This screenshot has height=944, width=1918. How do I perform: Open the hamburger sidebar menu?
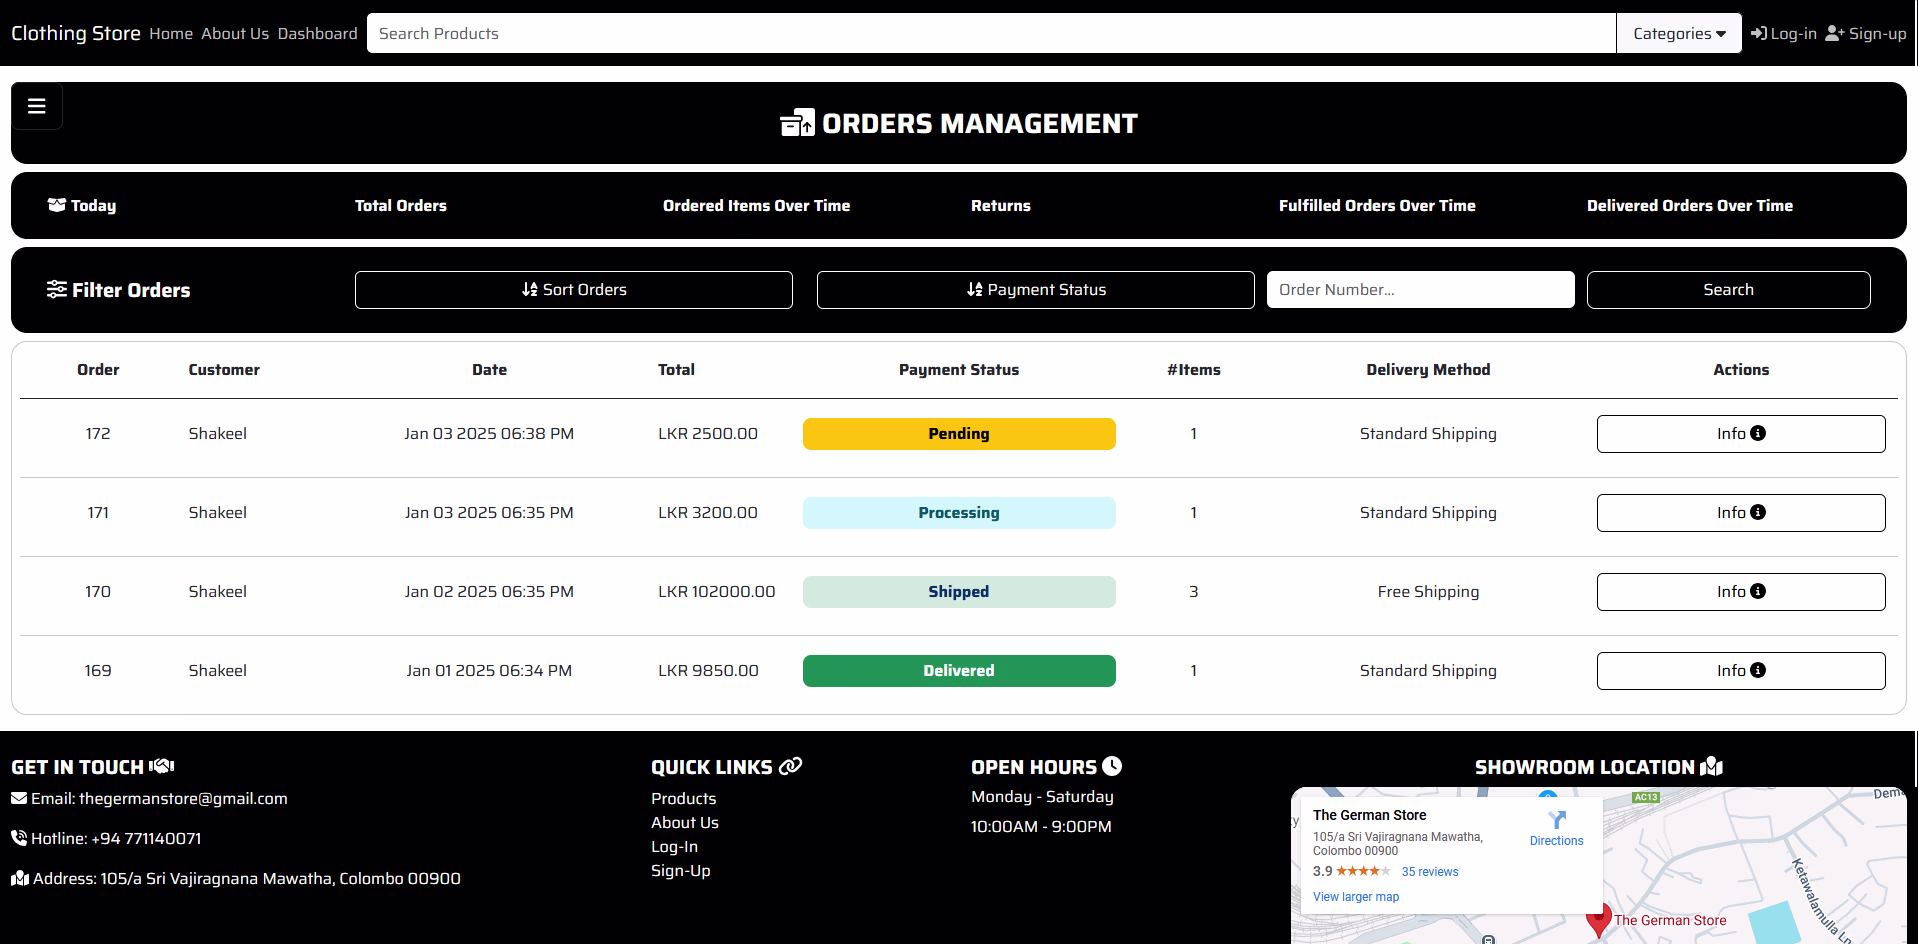37,106
